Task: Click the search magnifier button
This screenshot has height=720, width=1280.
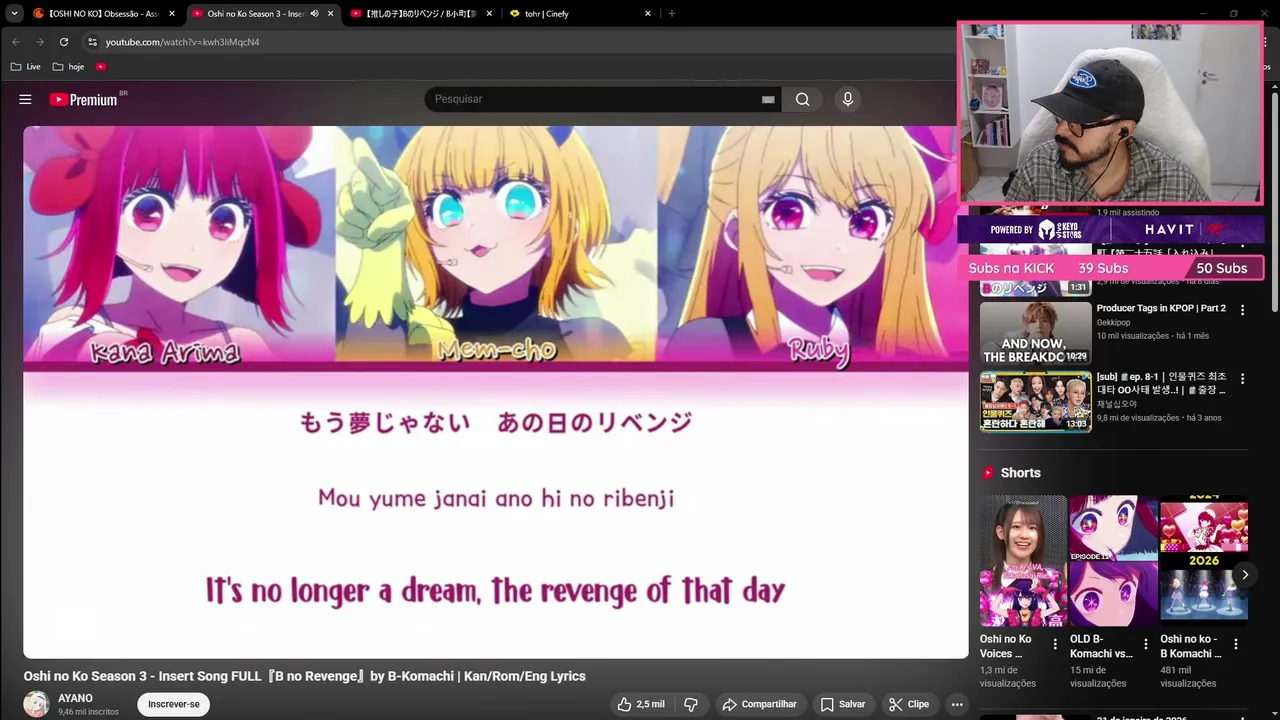Action: tap(802, 99)
